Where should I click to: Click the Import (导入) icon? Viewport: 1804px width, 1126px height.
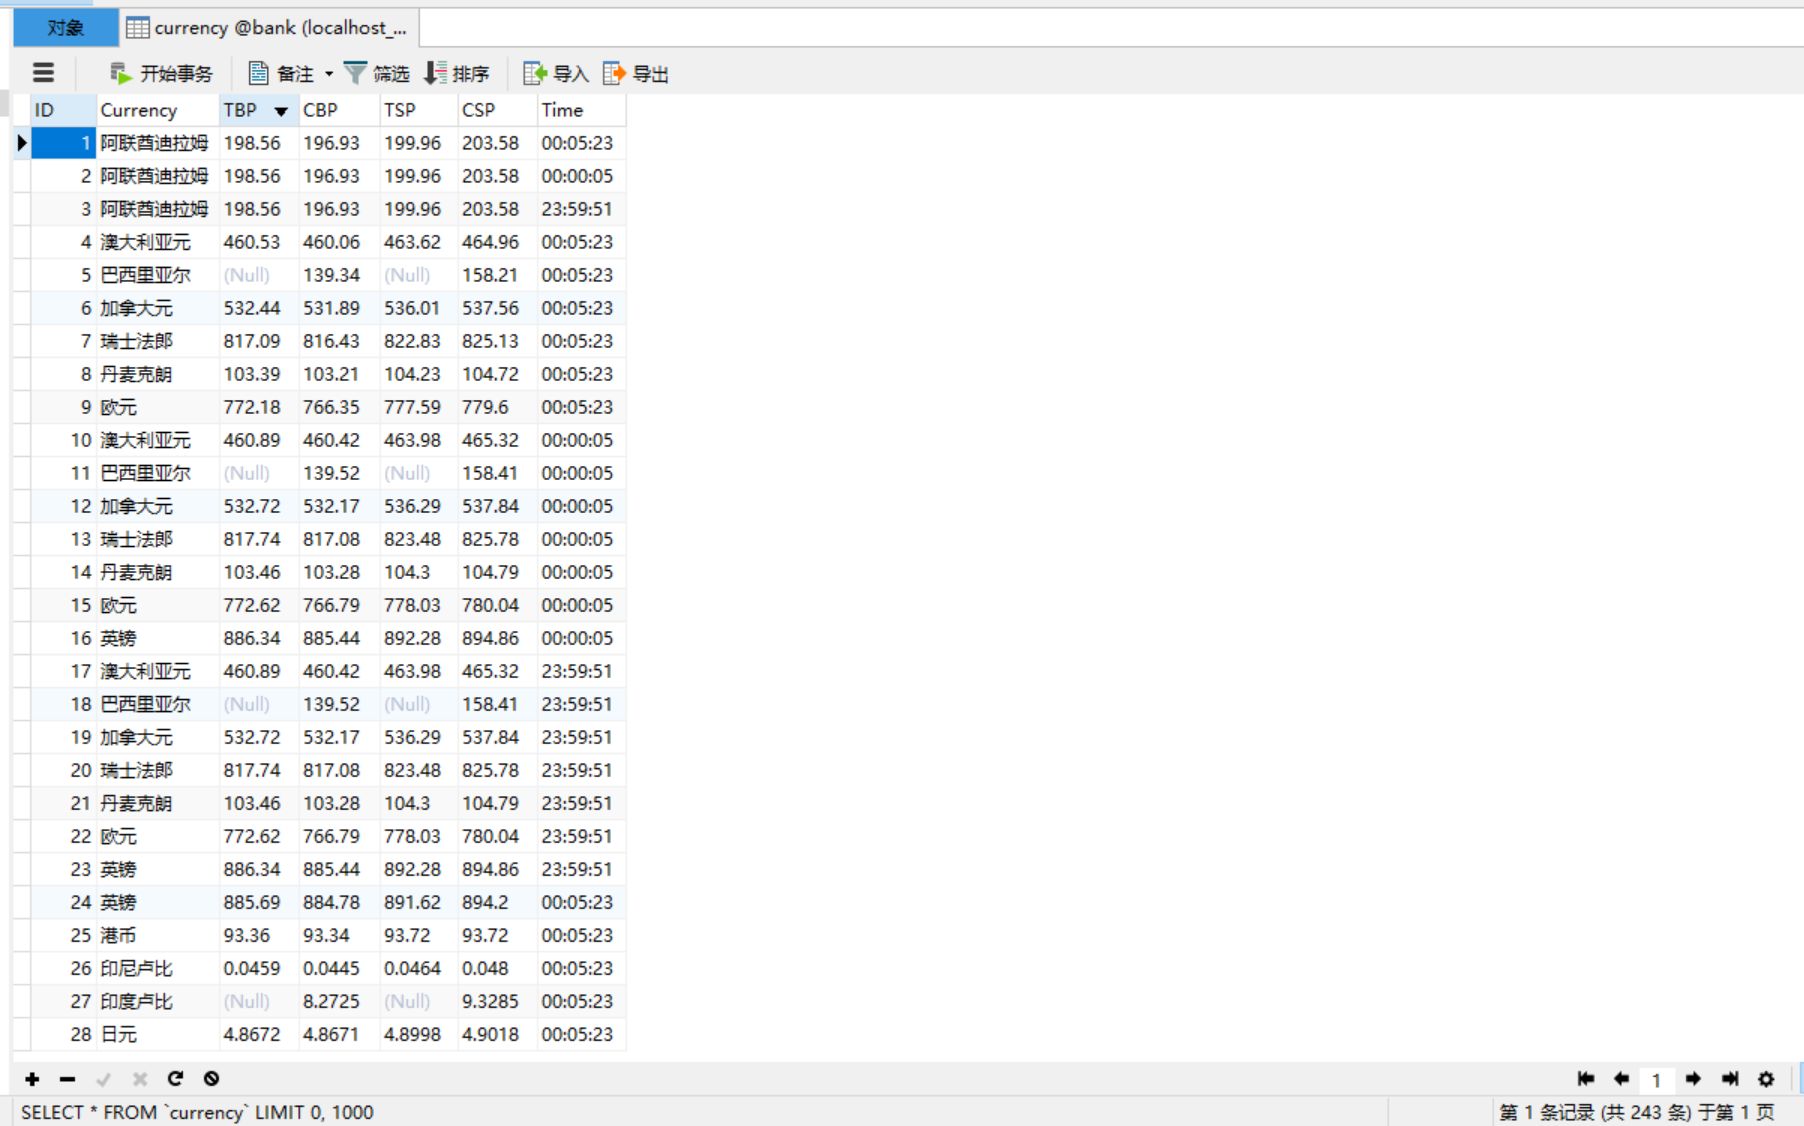[x=555, y=73]
